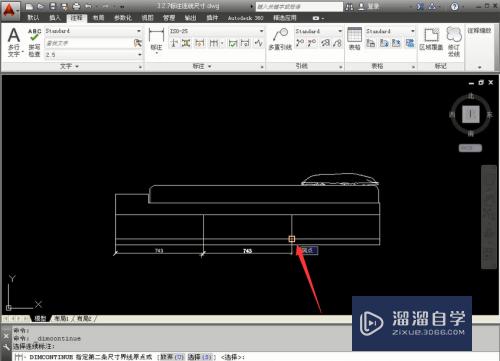Click the New file quick access icon
The image size is (500, 361).
[29, 6]
